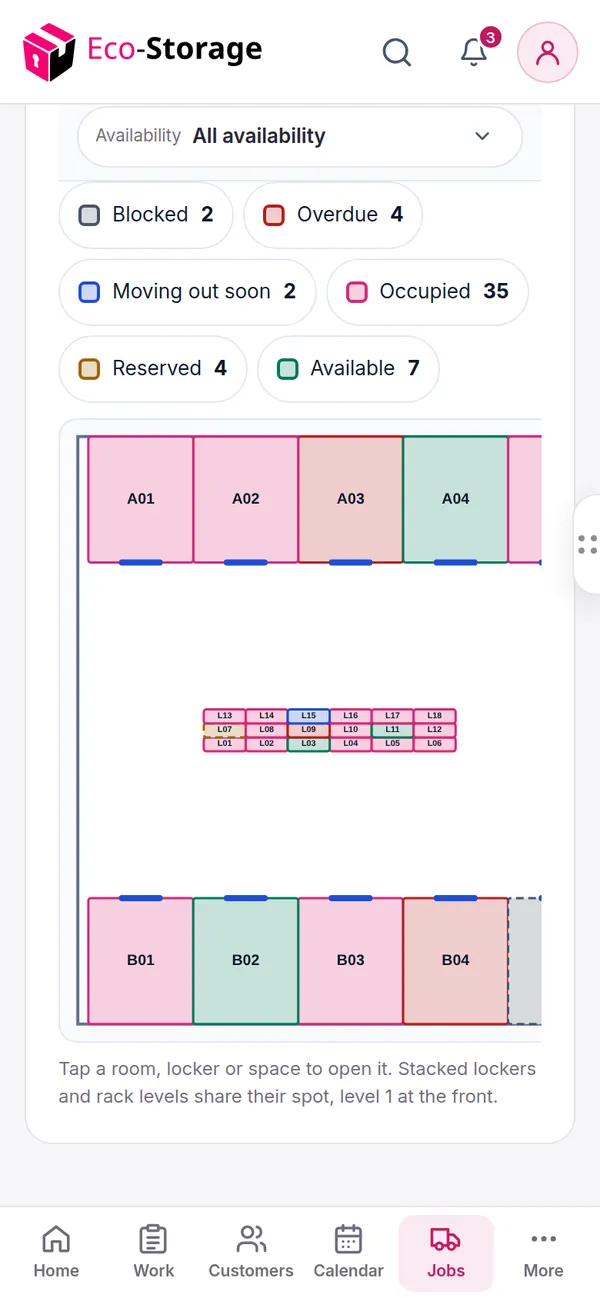Toggle the Overdue filter chip
The width and height of the screenshot is (600, 1298).
[333, 214]
